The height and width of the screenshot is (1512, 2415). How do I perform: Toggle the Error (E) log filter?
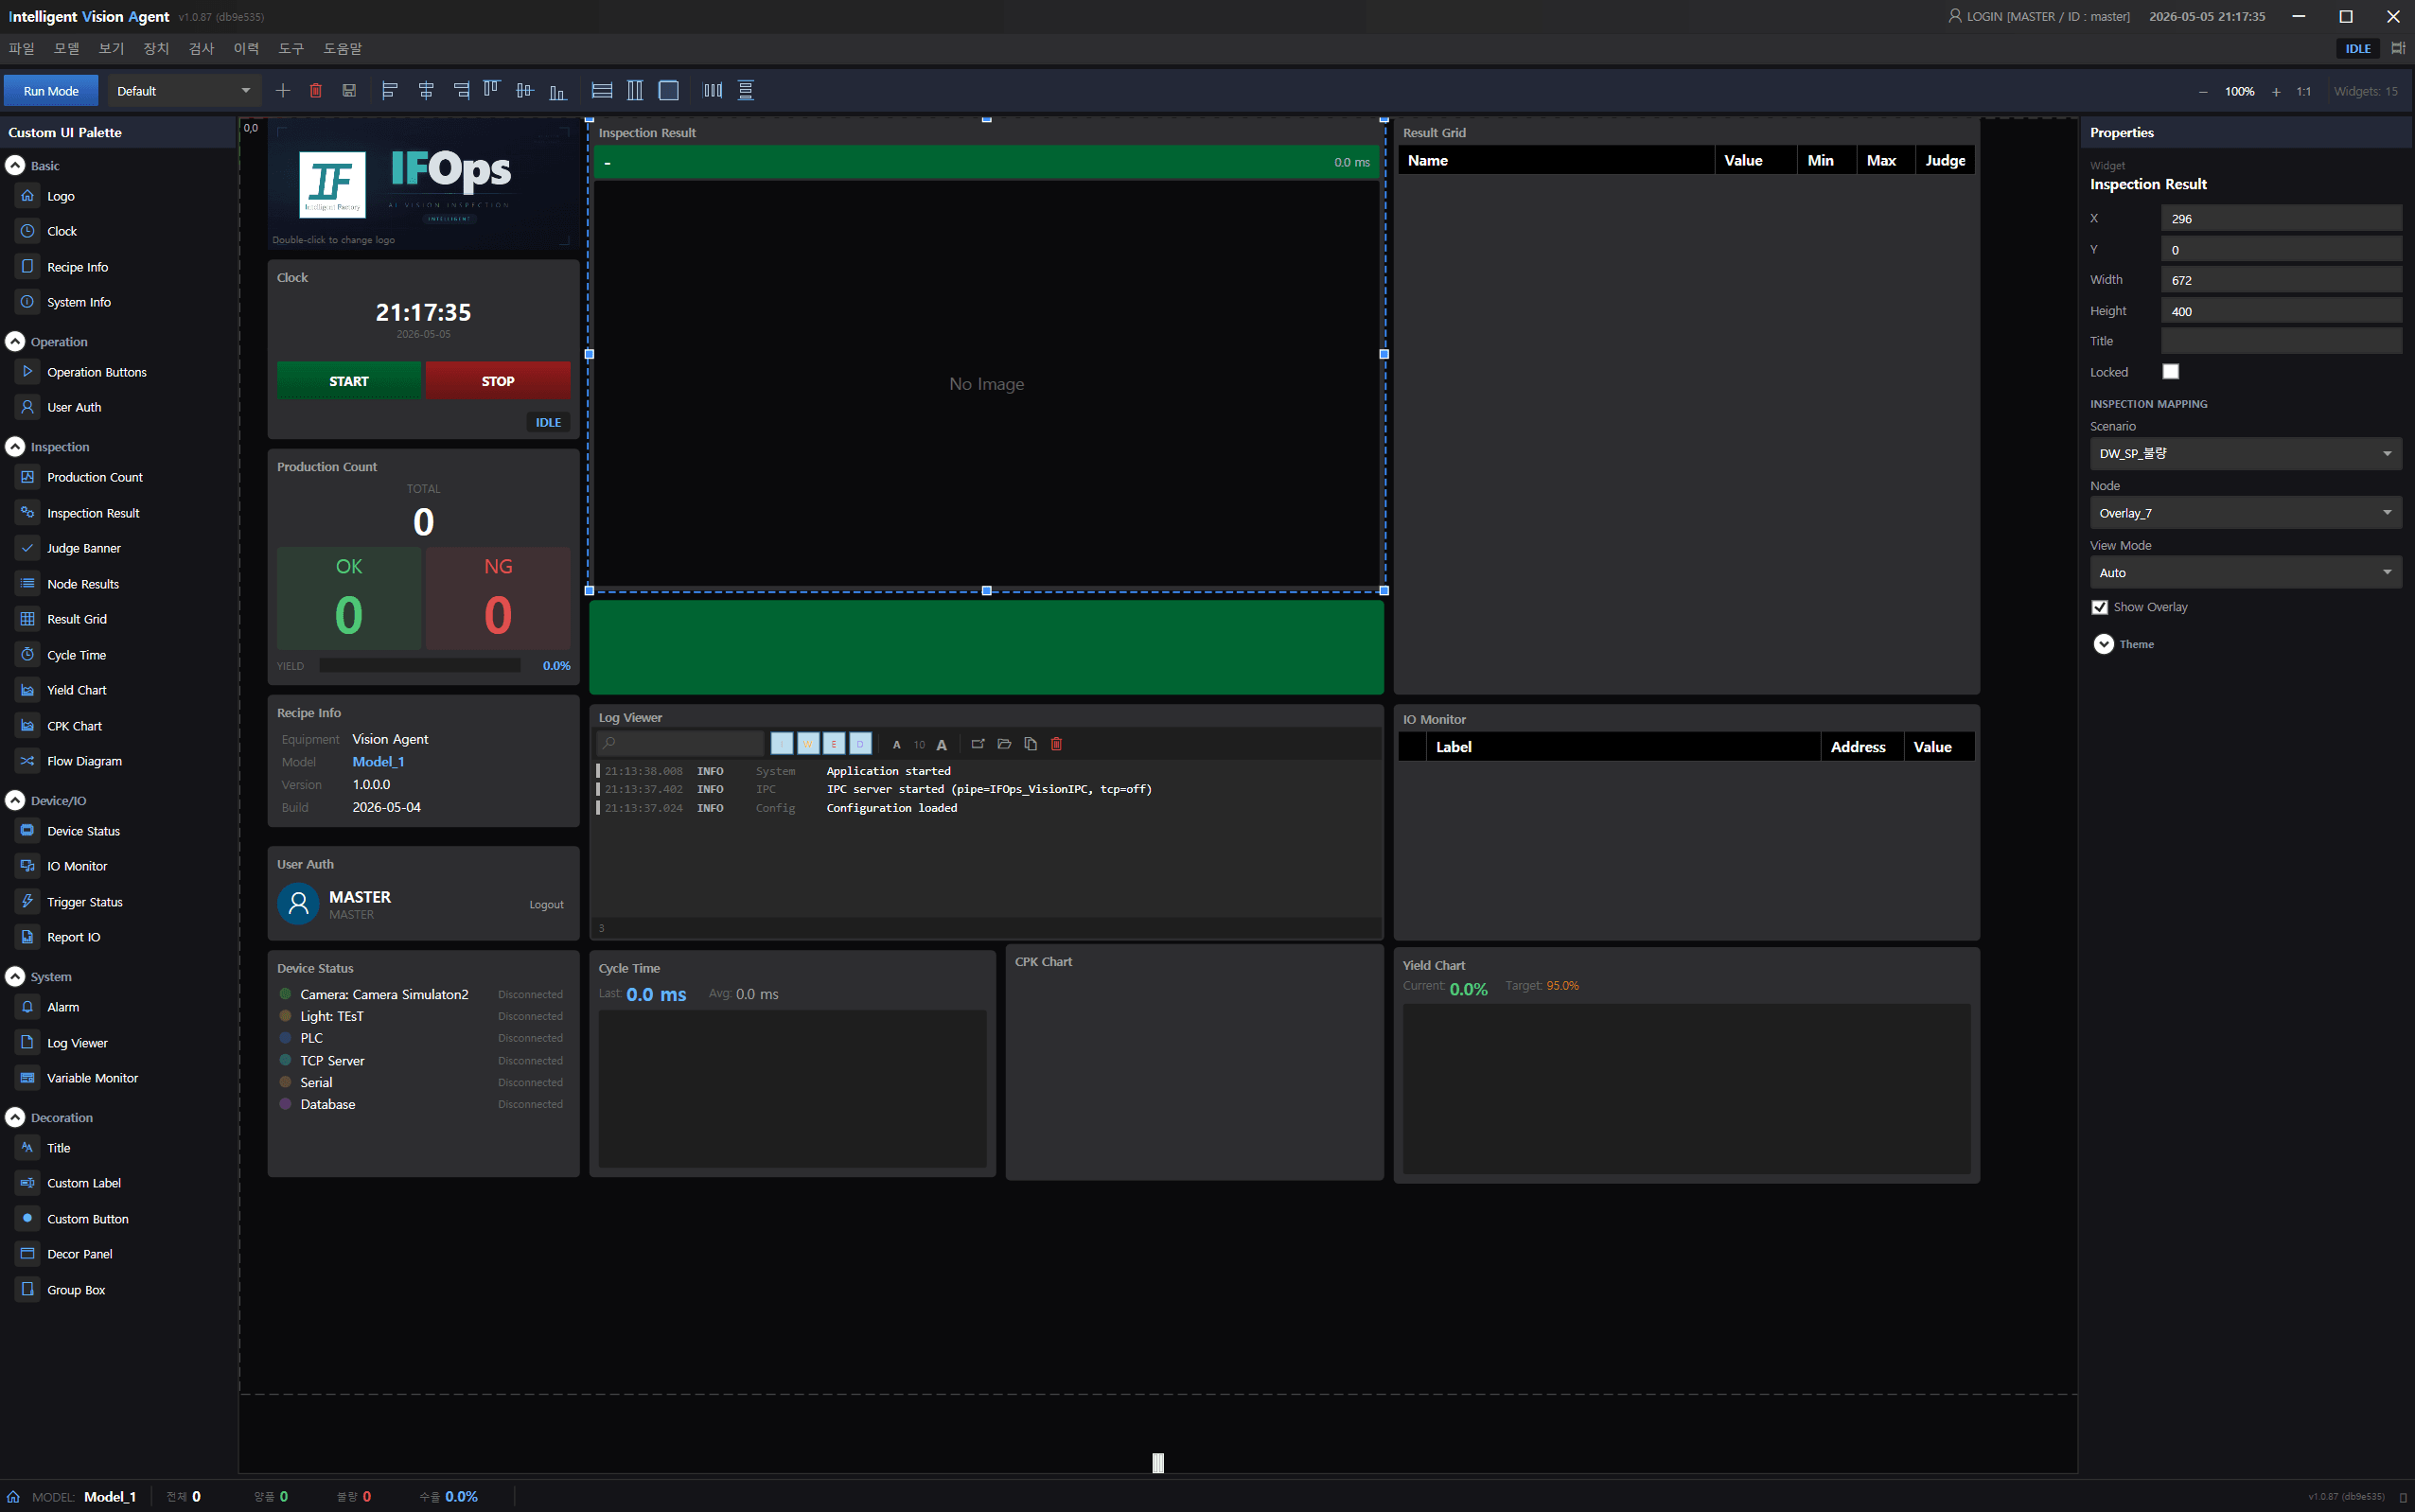point(834,744)
